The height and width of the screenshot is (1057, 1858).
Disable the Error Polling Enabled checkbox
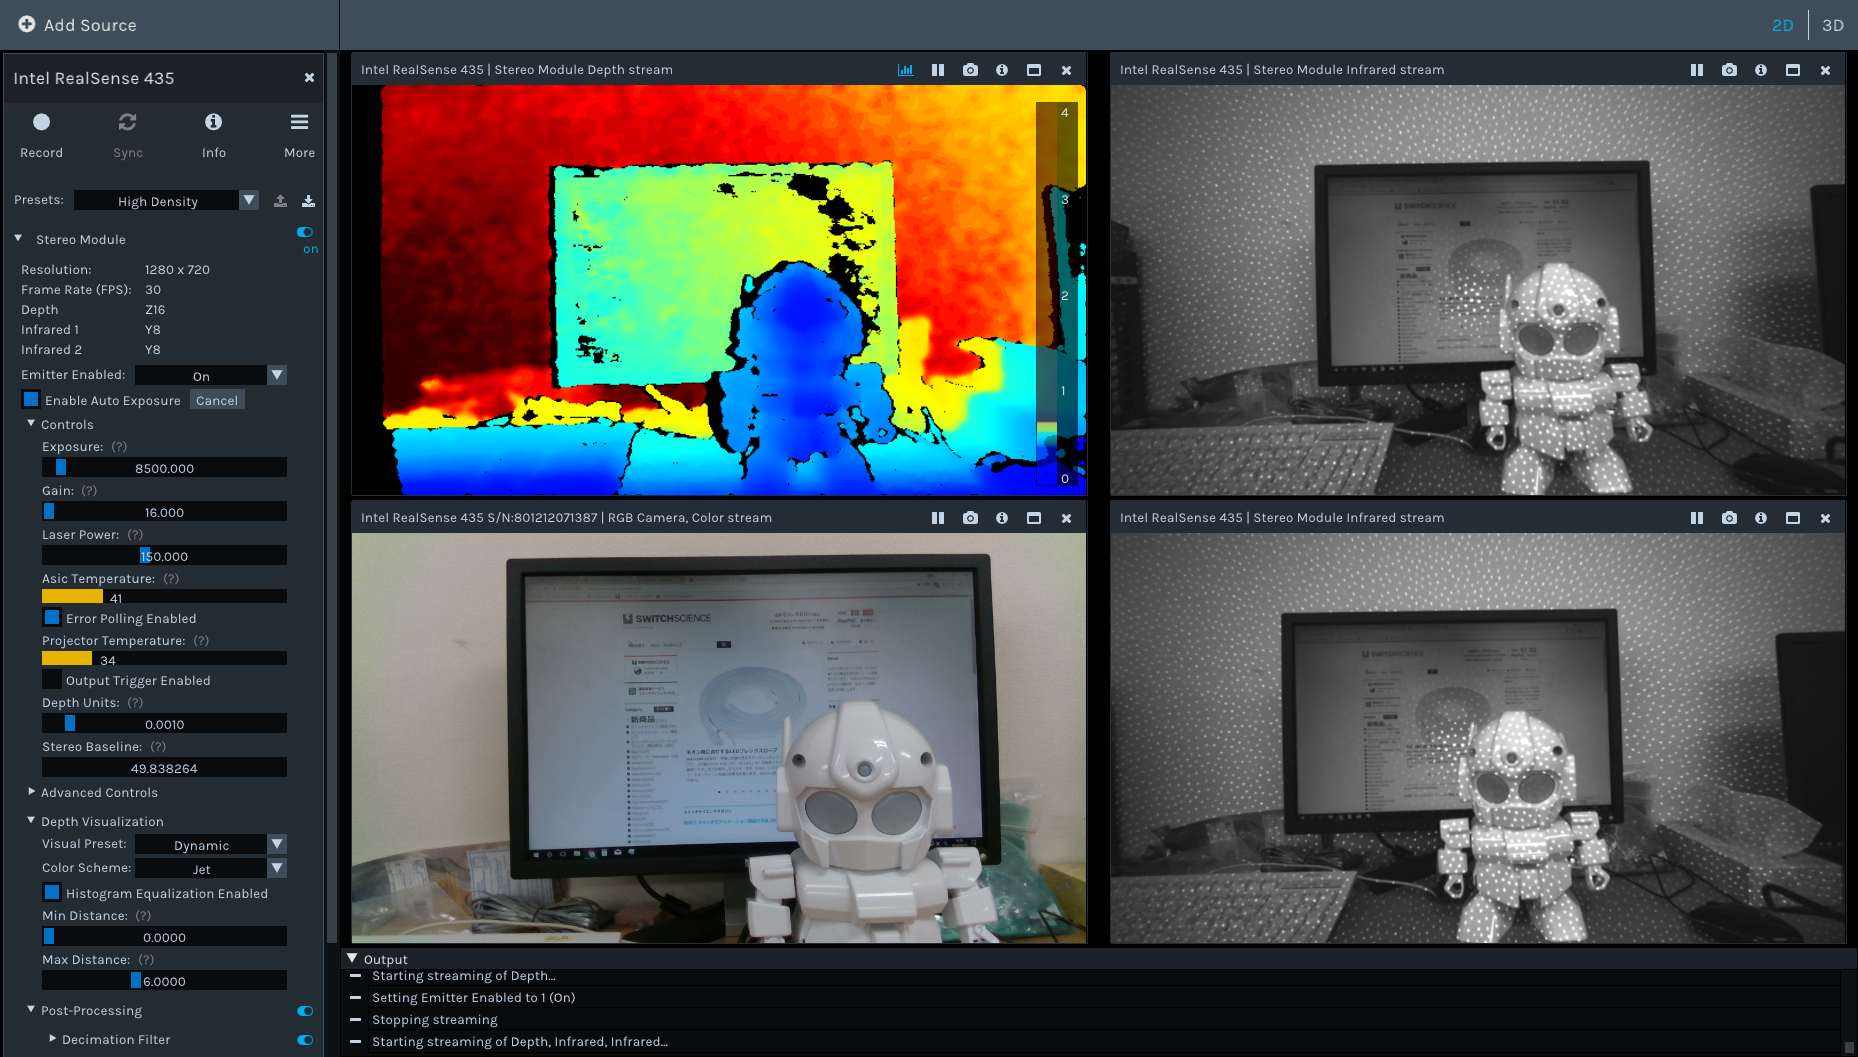52,617
